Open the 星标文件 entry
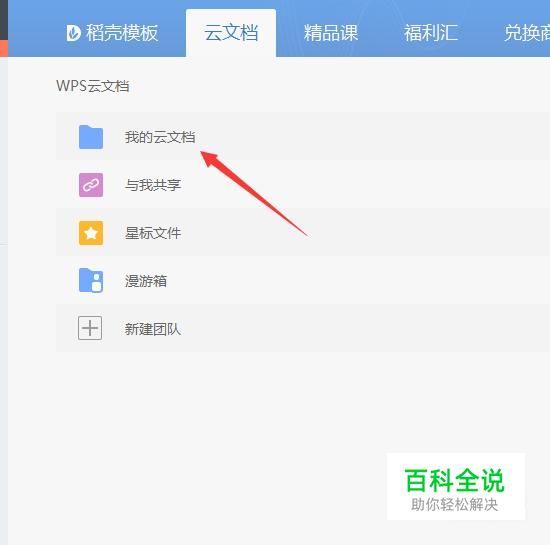The image size is (550, 545). point(303,233)
